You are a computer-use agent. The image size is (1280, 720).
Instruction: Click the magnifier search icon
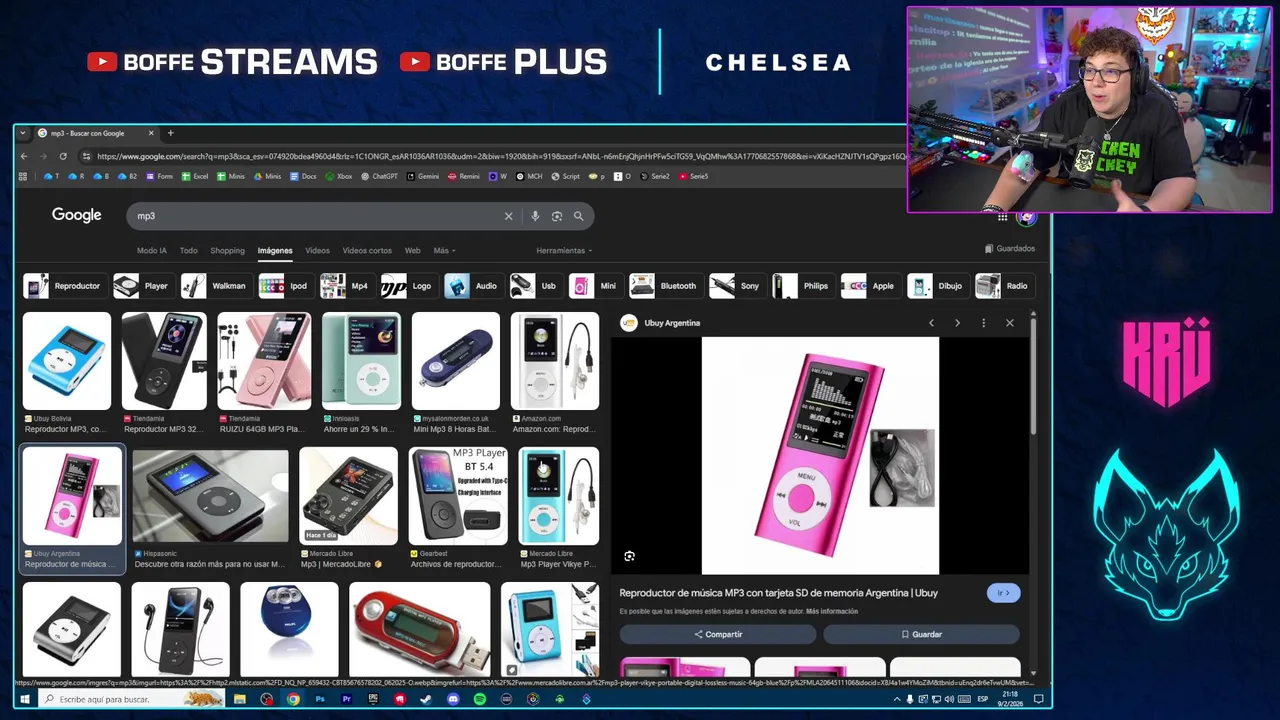click(x=578, y=216)
